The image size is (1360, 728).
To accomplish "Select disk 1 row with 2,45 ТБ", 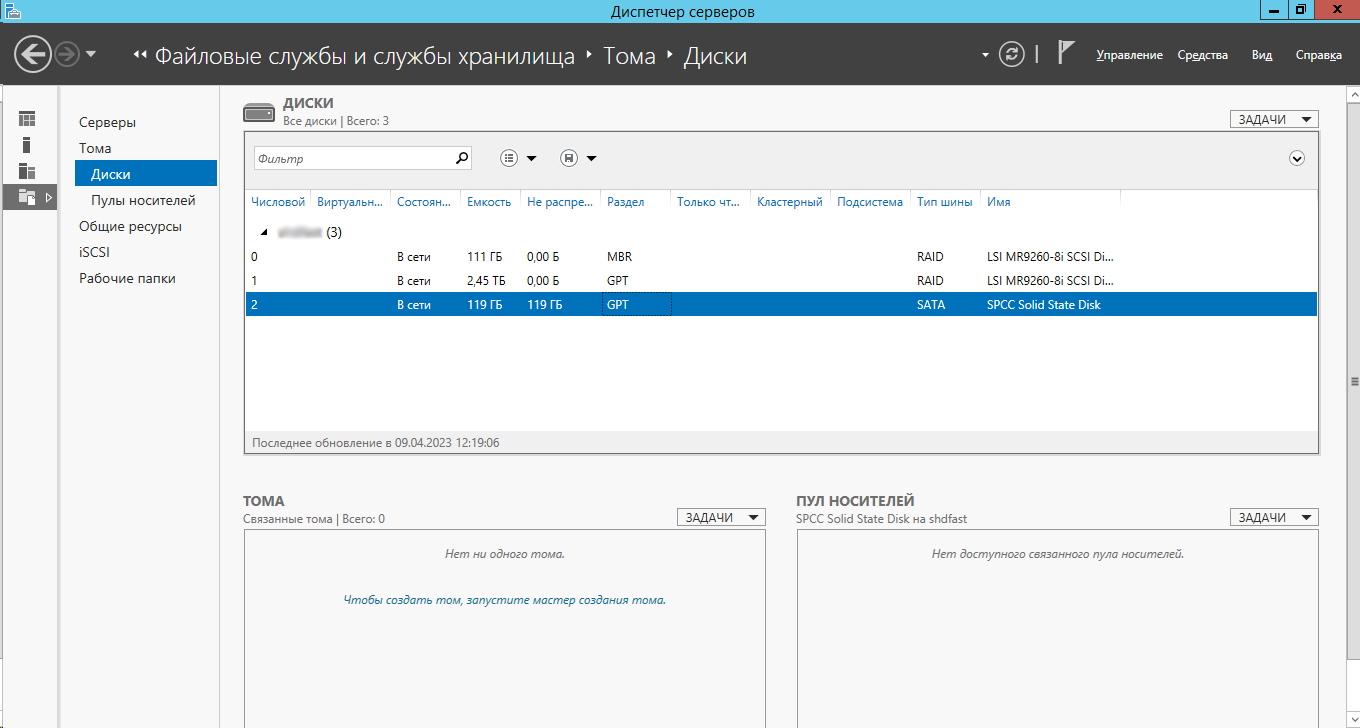I will pos(781,281).
